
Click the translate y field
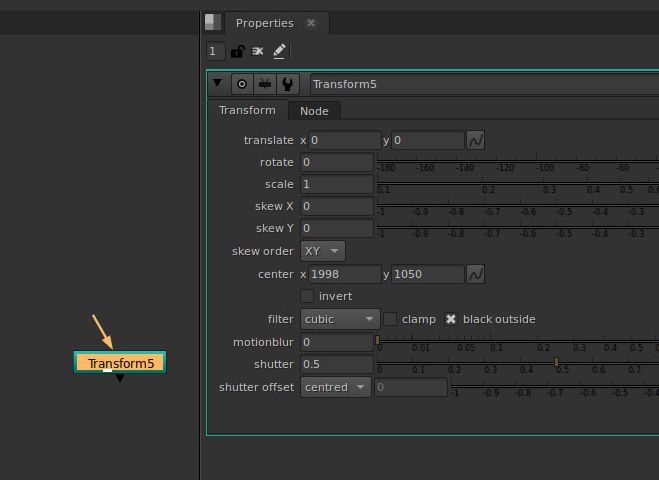tap(428, 140)
